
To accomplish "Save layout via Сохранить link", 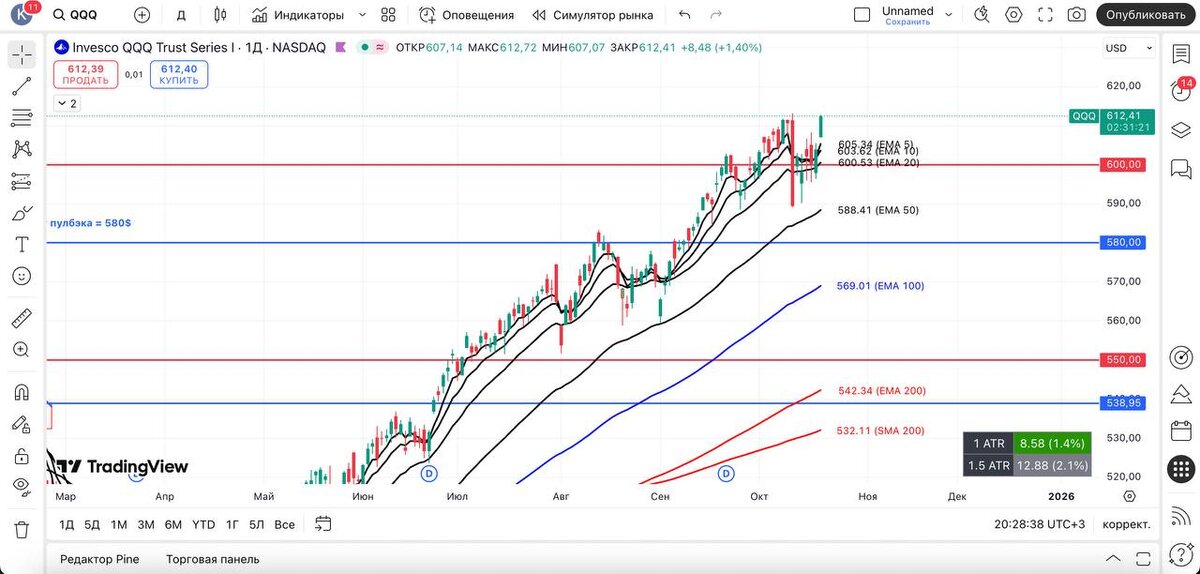I will pyautogui.click(x=907, y=21).
